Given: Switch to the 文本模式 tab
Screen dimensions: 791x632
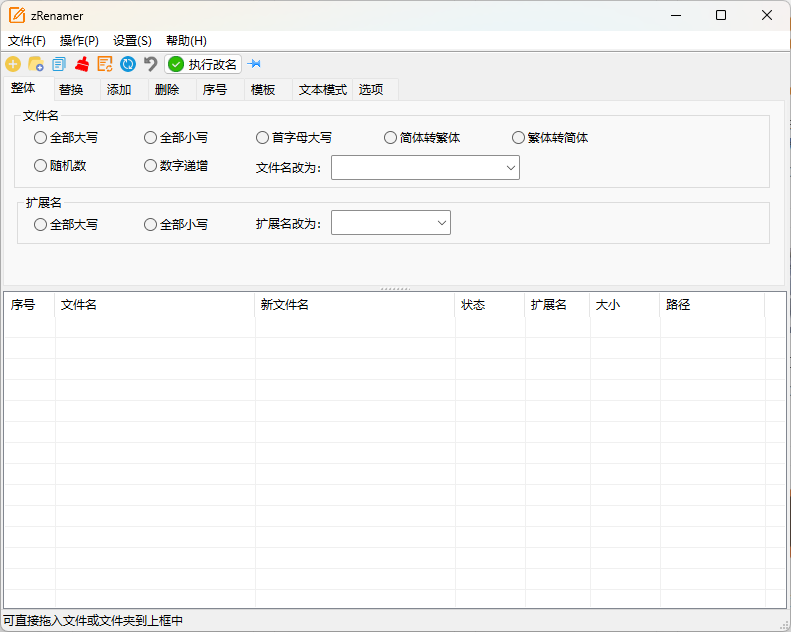Looking at the screenshot, I should pyautogui.click(x=322, y=90).
